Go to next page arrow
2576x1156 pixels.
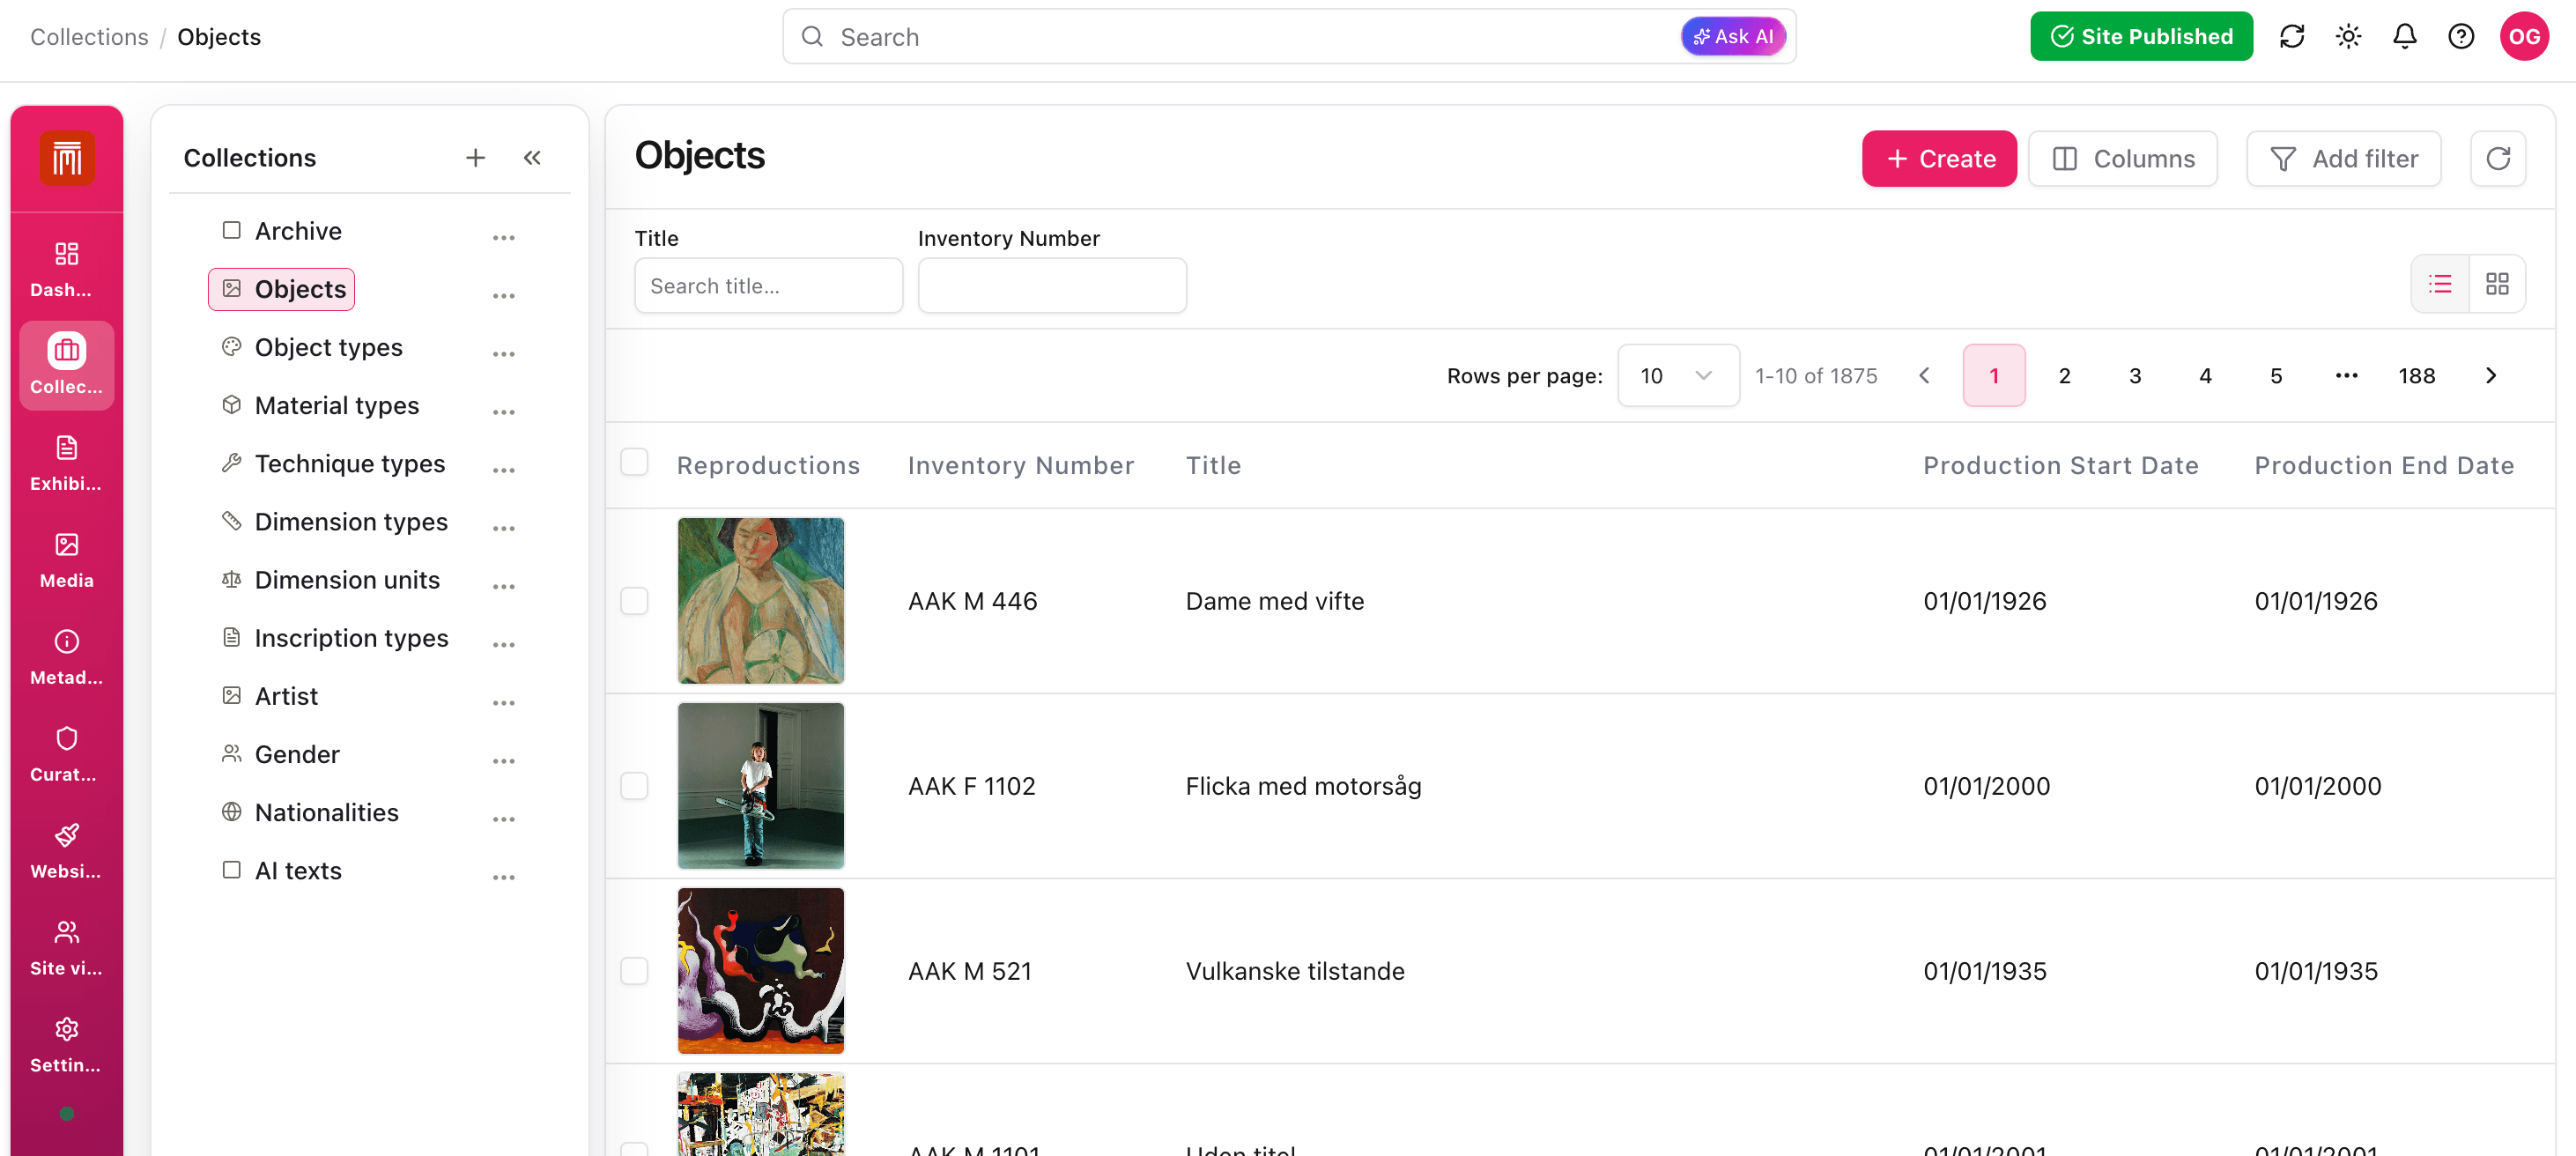(x=2490, y=376)
